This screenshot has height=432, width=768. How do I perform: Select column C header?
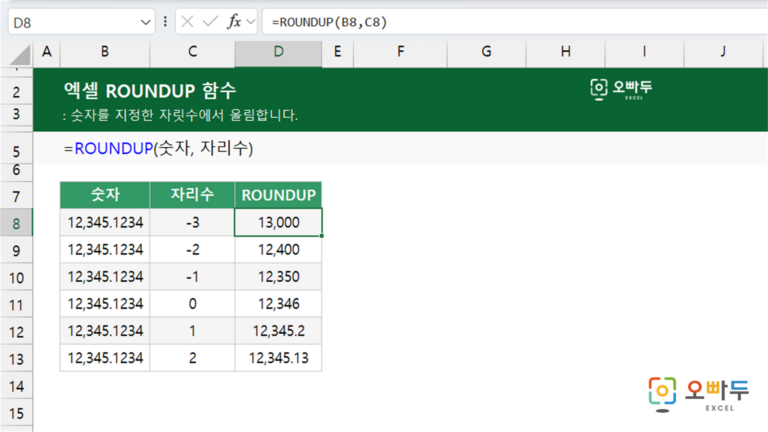tap(192, 52)
